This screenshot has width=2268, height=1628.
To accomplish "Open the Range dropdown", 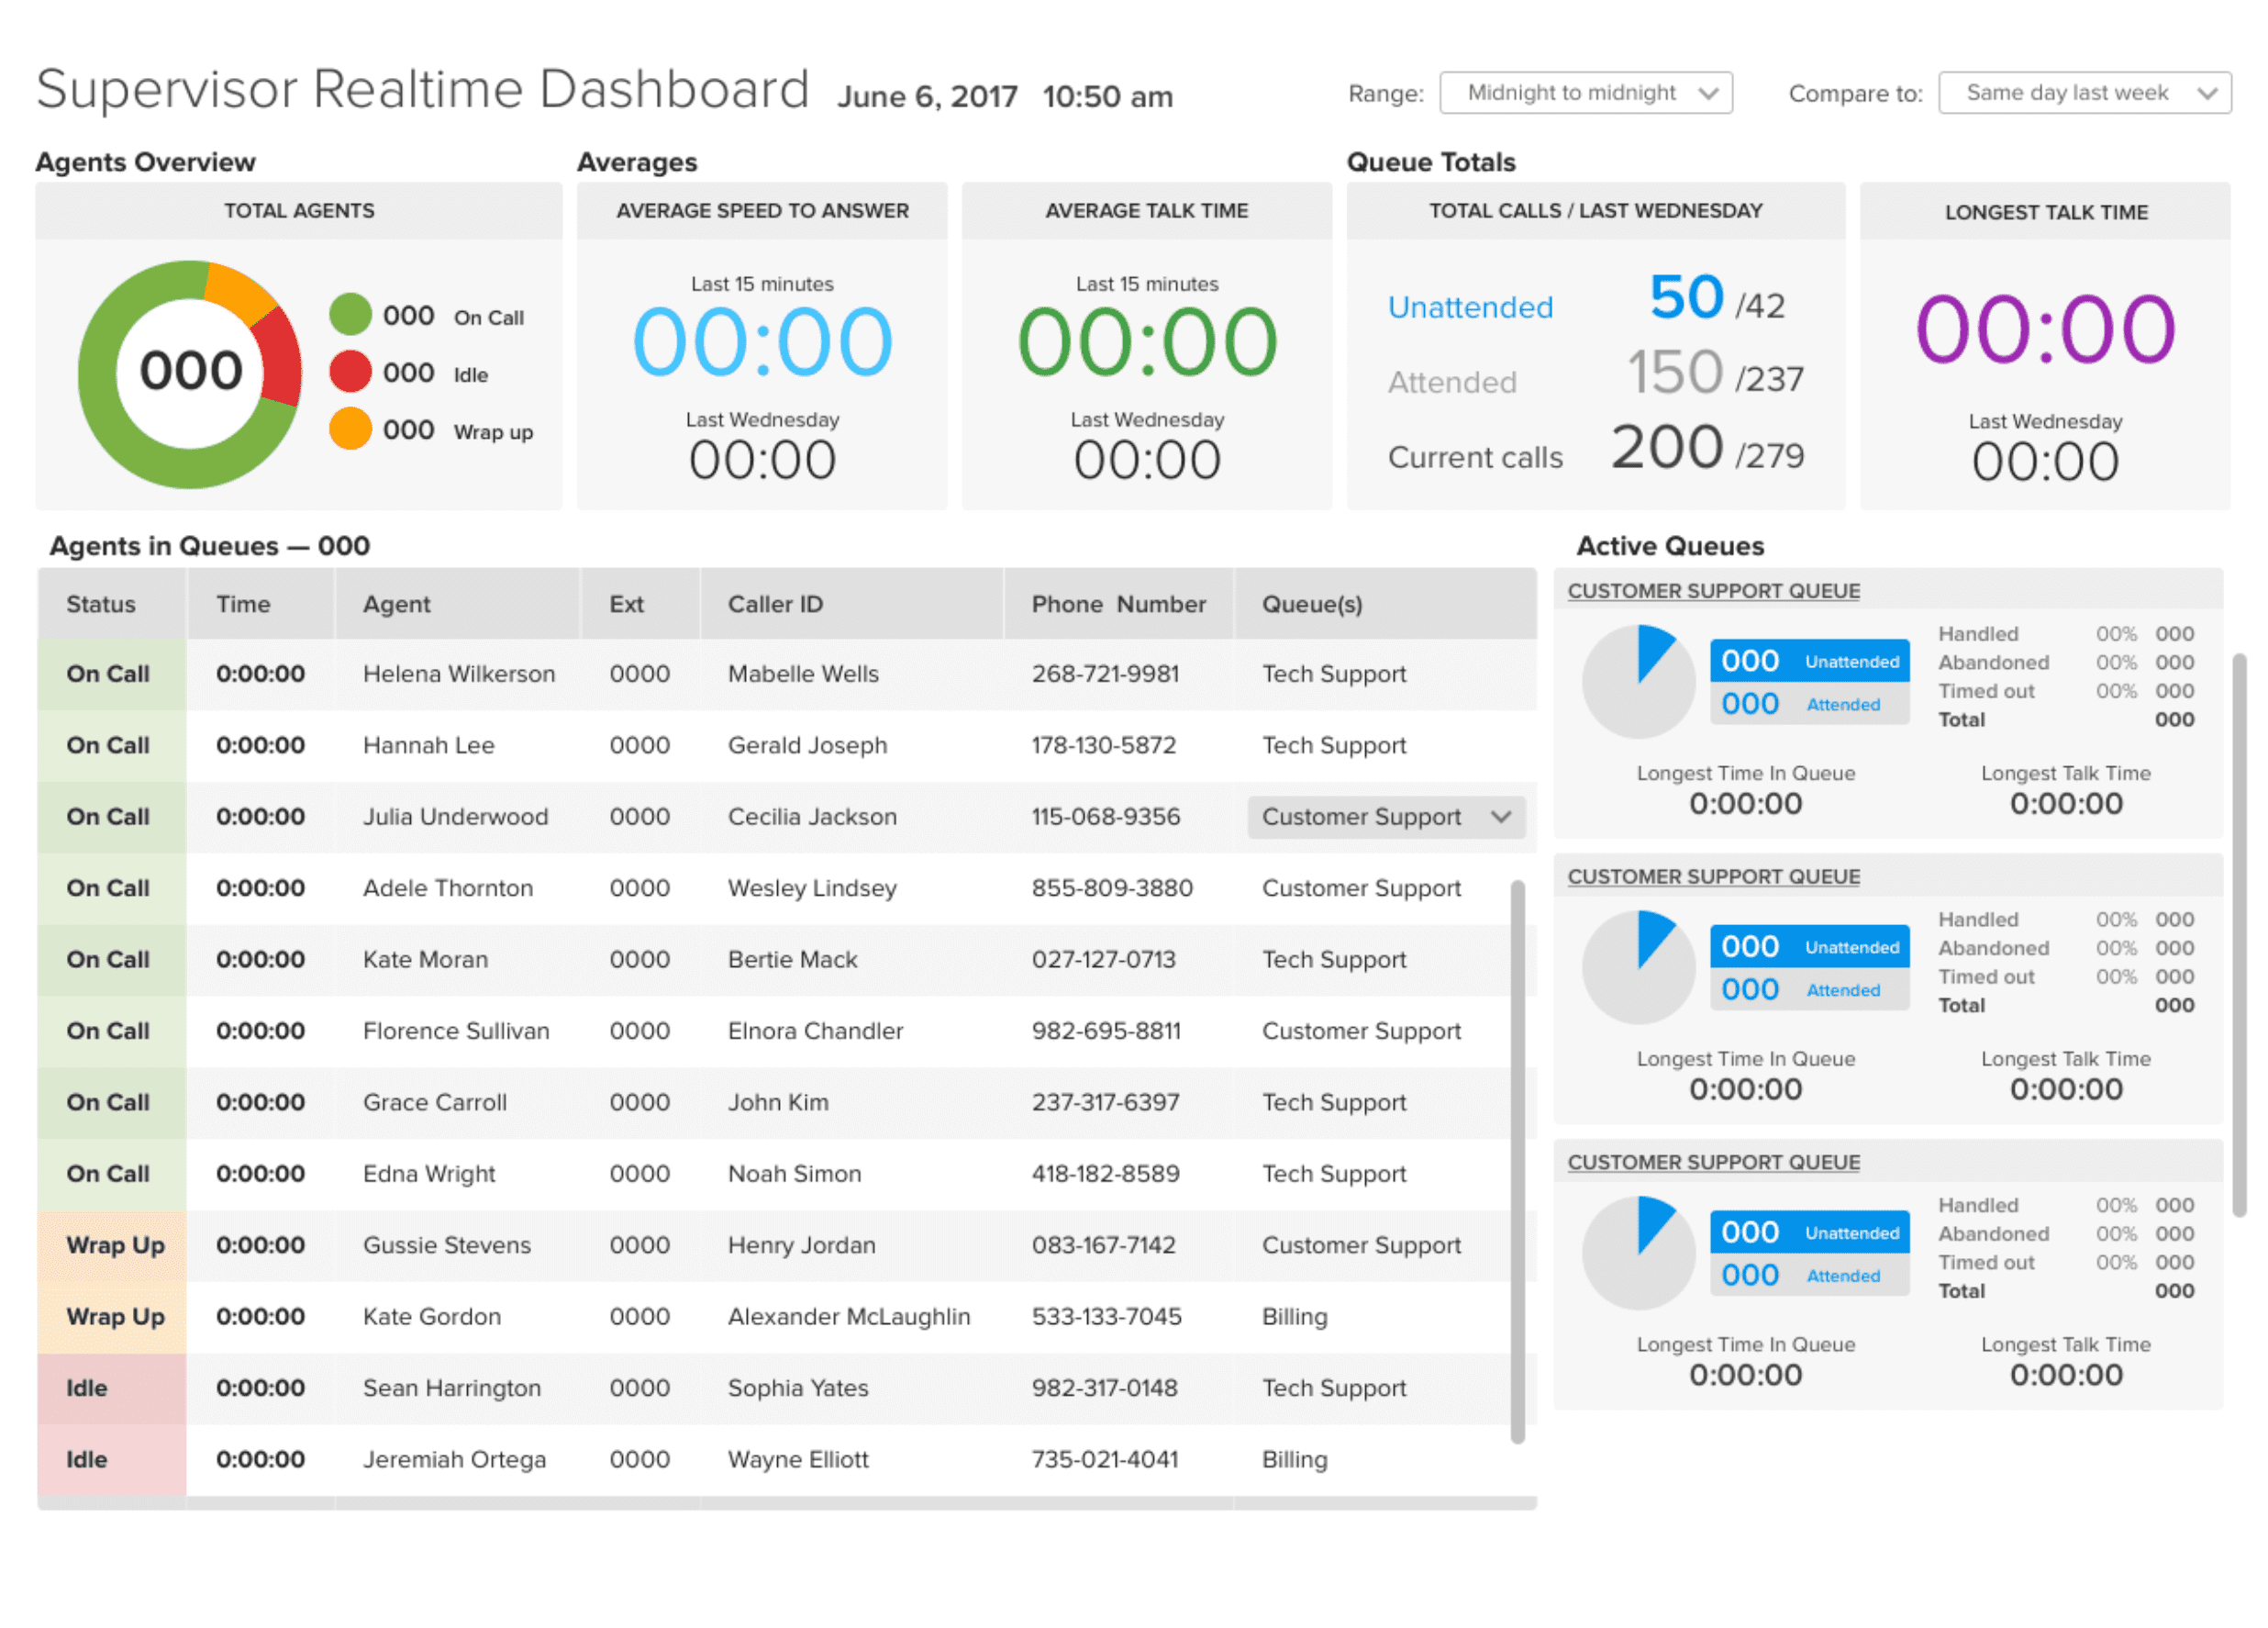I will [1585, 93].
